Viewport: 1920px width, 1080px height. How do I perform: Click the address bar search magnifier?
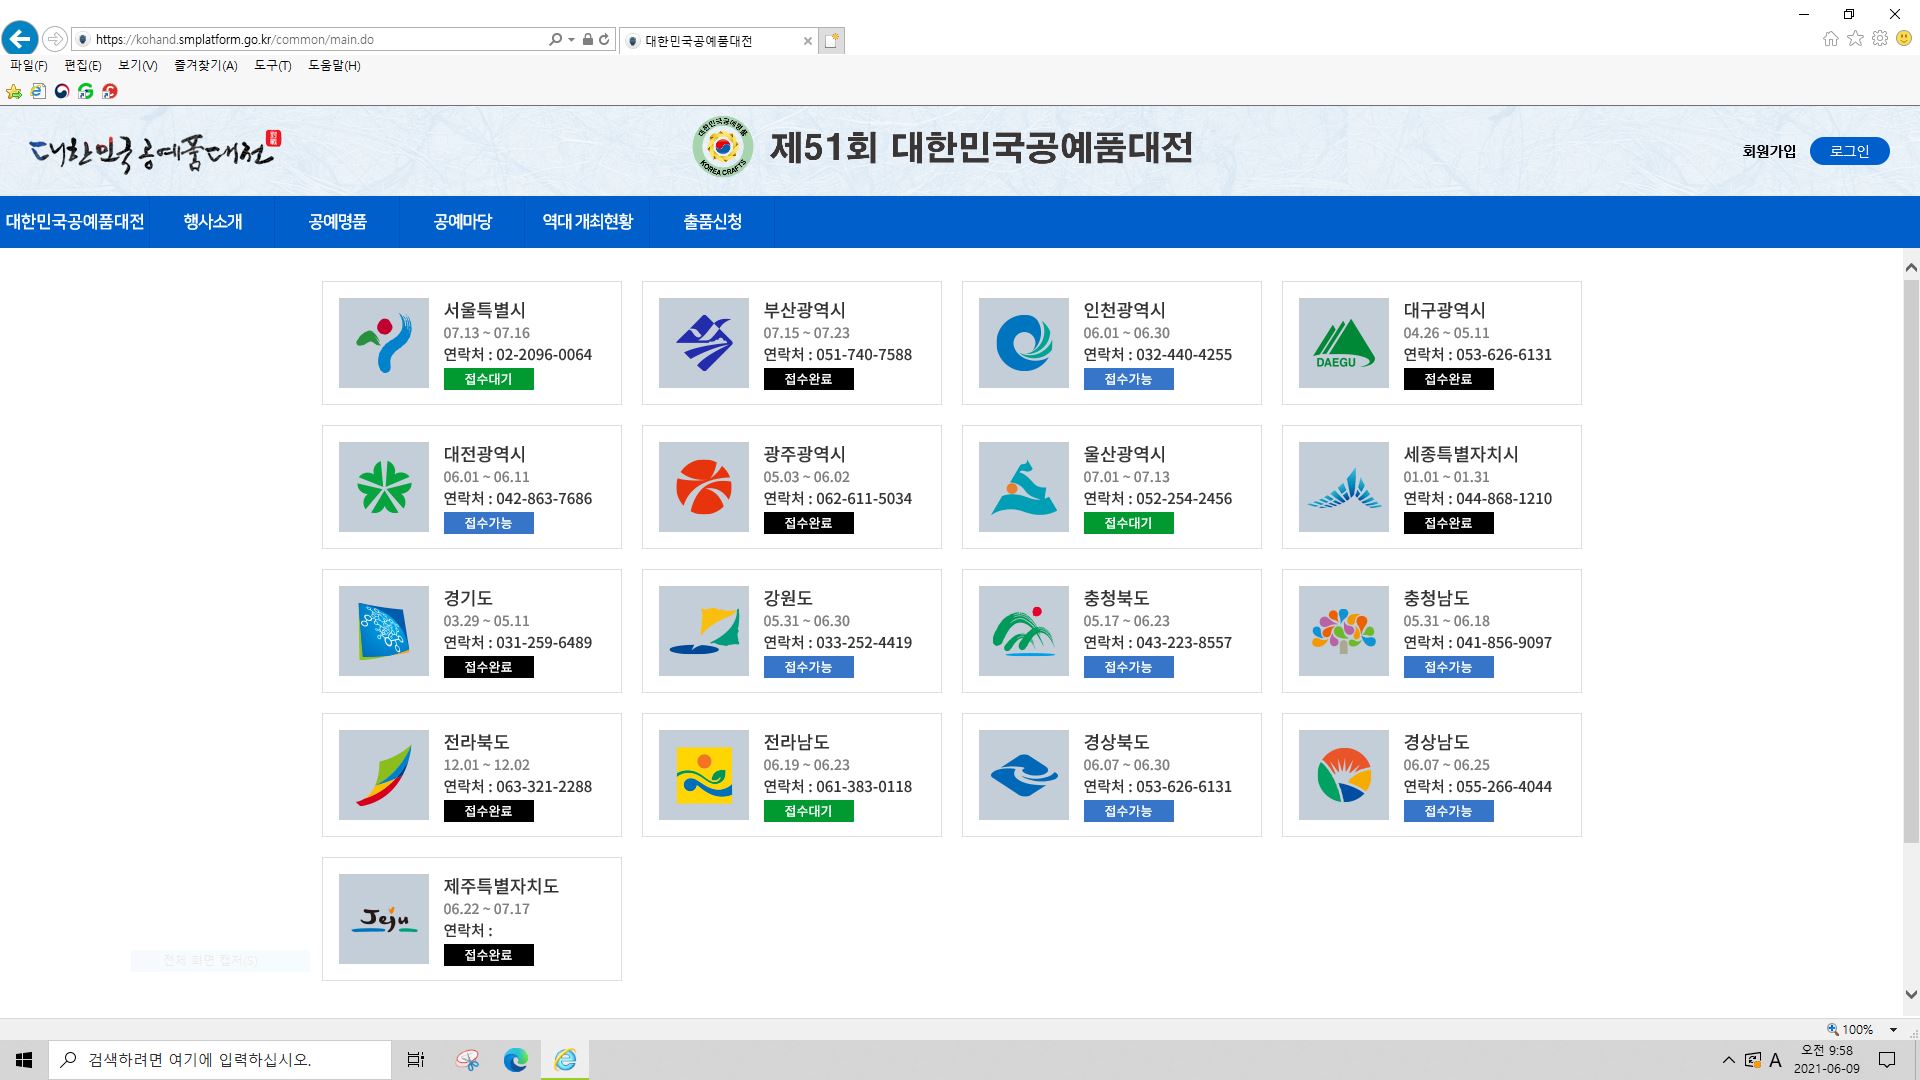point(556,39)
